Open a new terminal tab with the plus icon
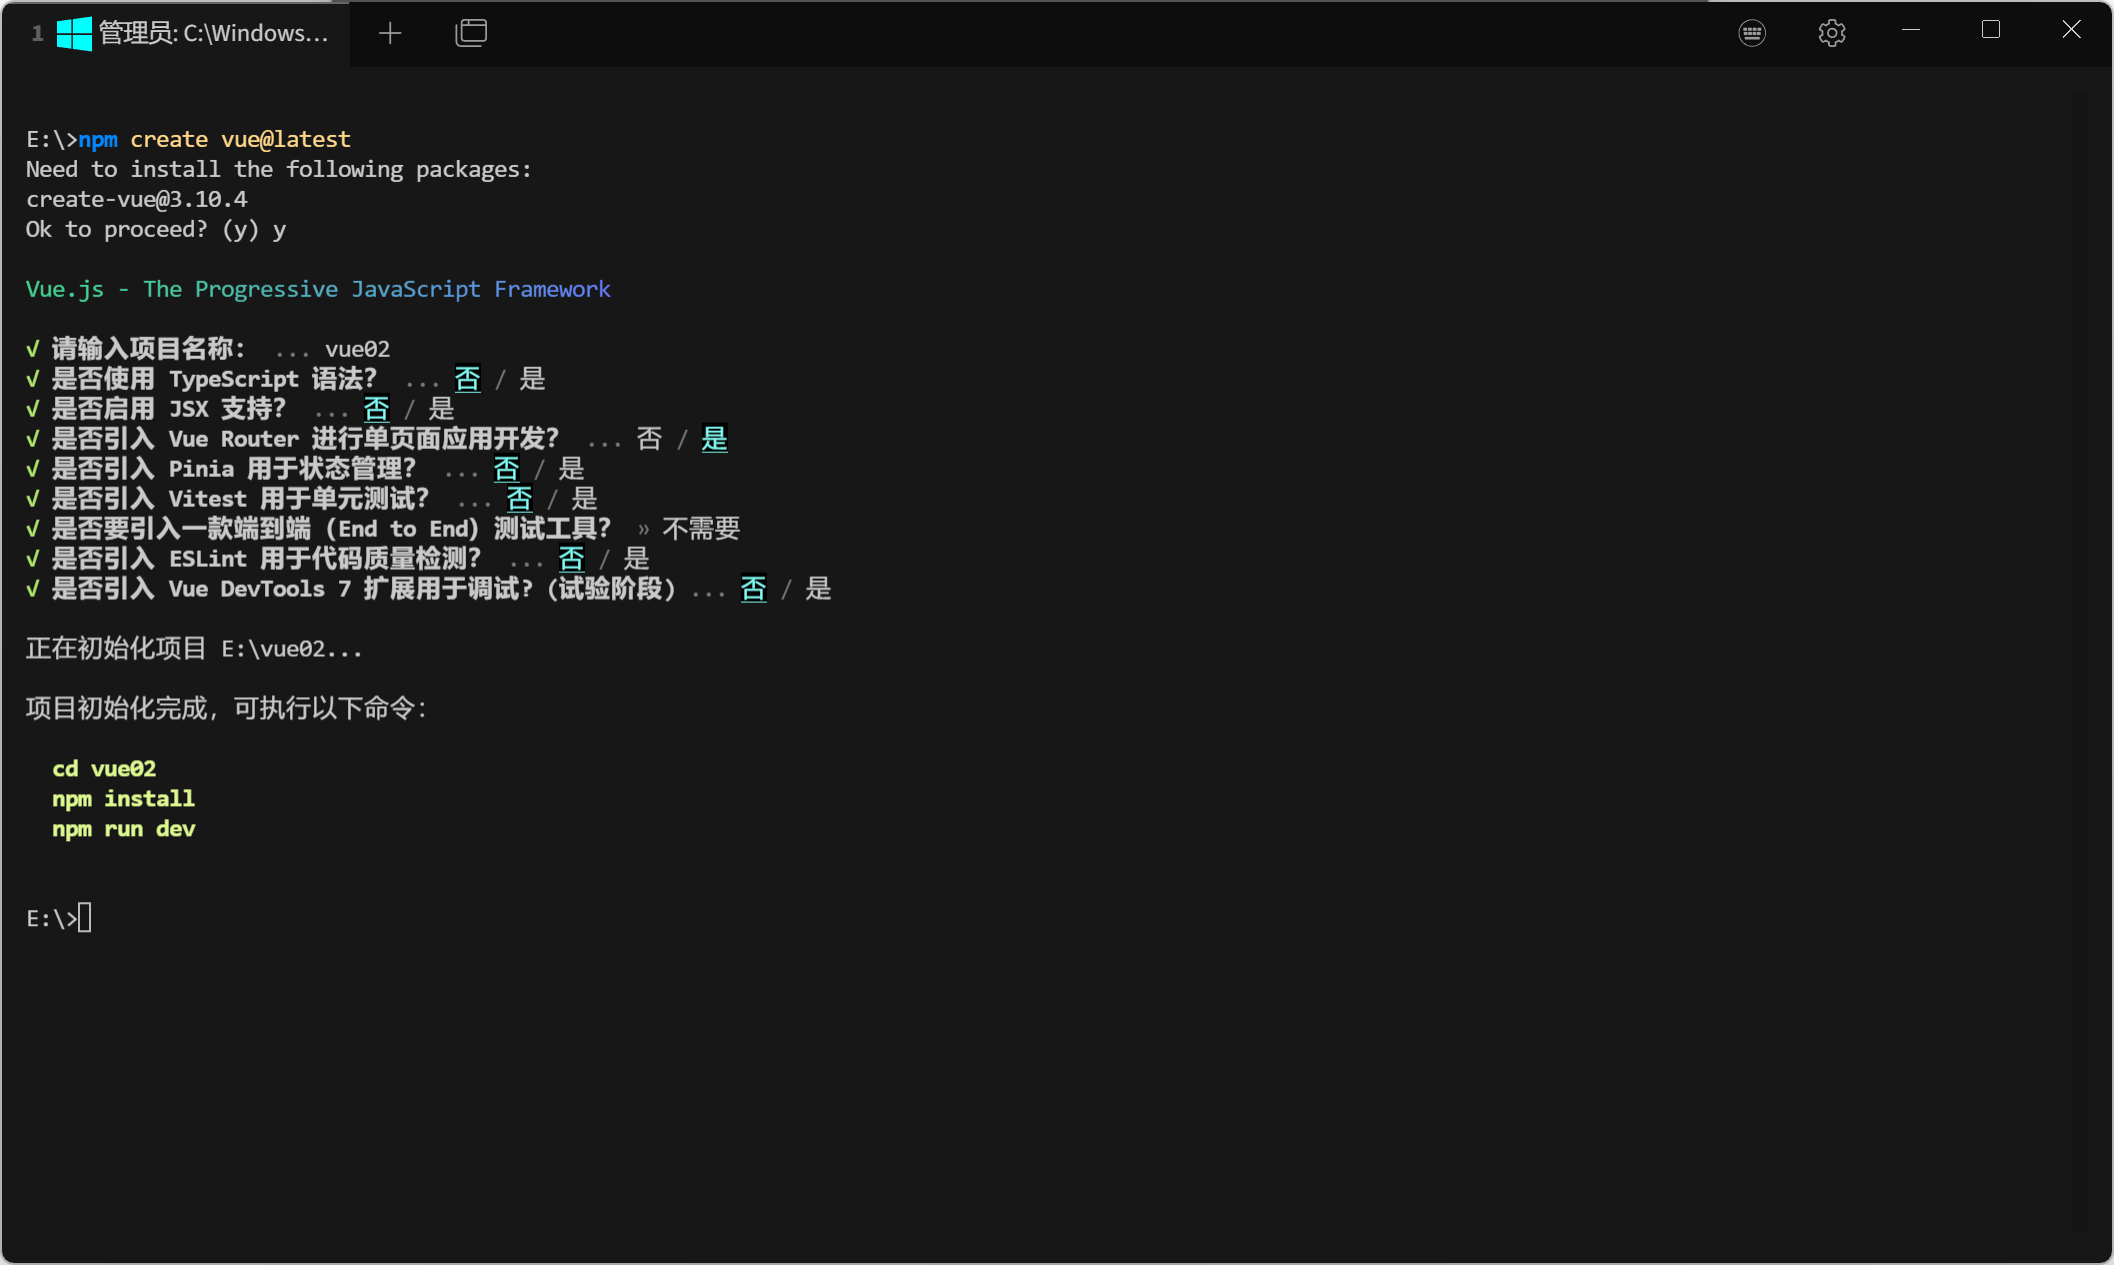The width and height of the screenshot is (2114, 1265). coord(390,33)
